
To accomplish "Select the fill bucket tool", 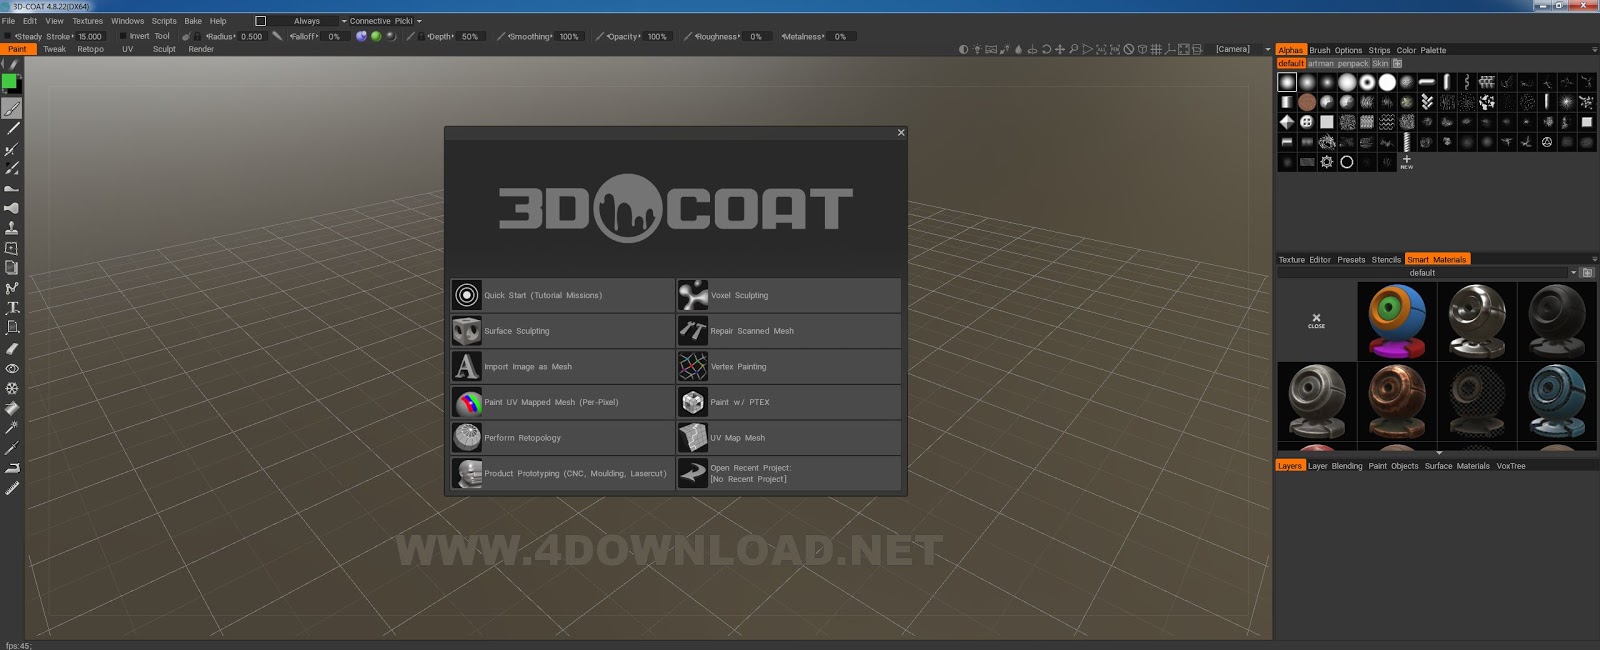I will coord(12,408).
